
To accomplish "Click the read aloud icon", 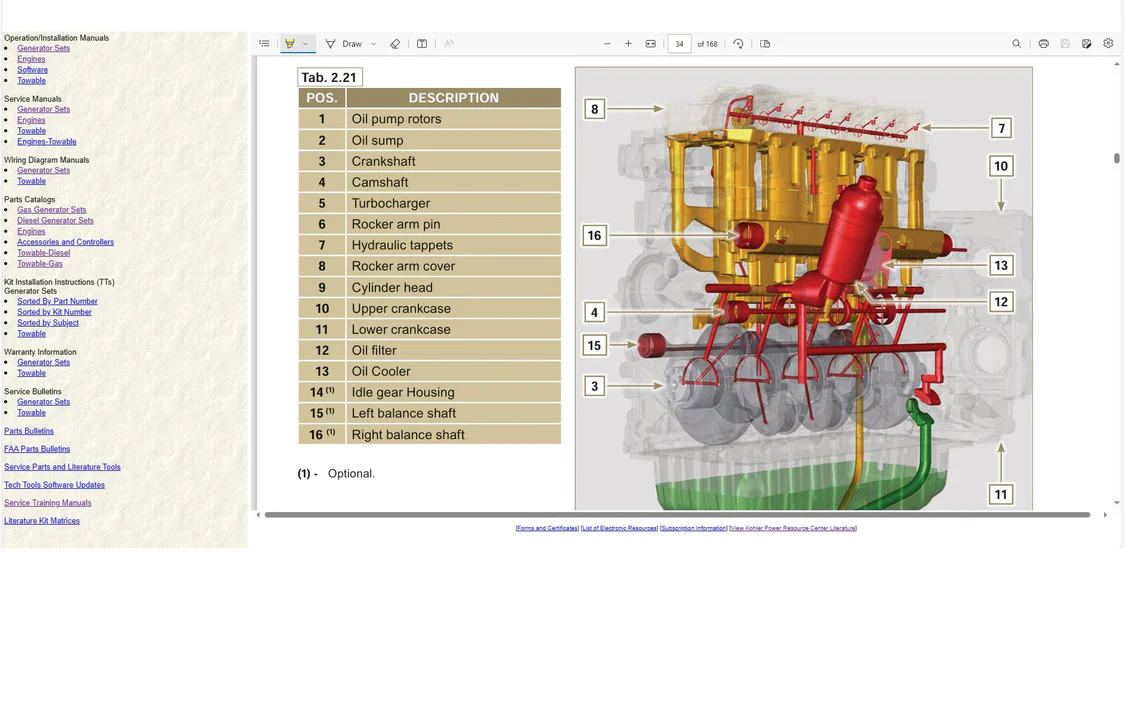I will pyautogui.click(x=449, y=44).
